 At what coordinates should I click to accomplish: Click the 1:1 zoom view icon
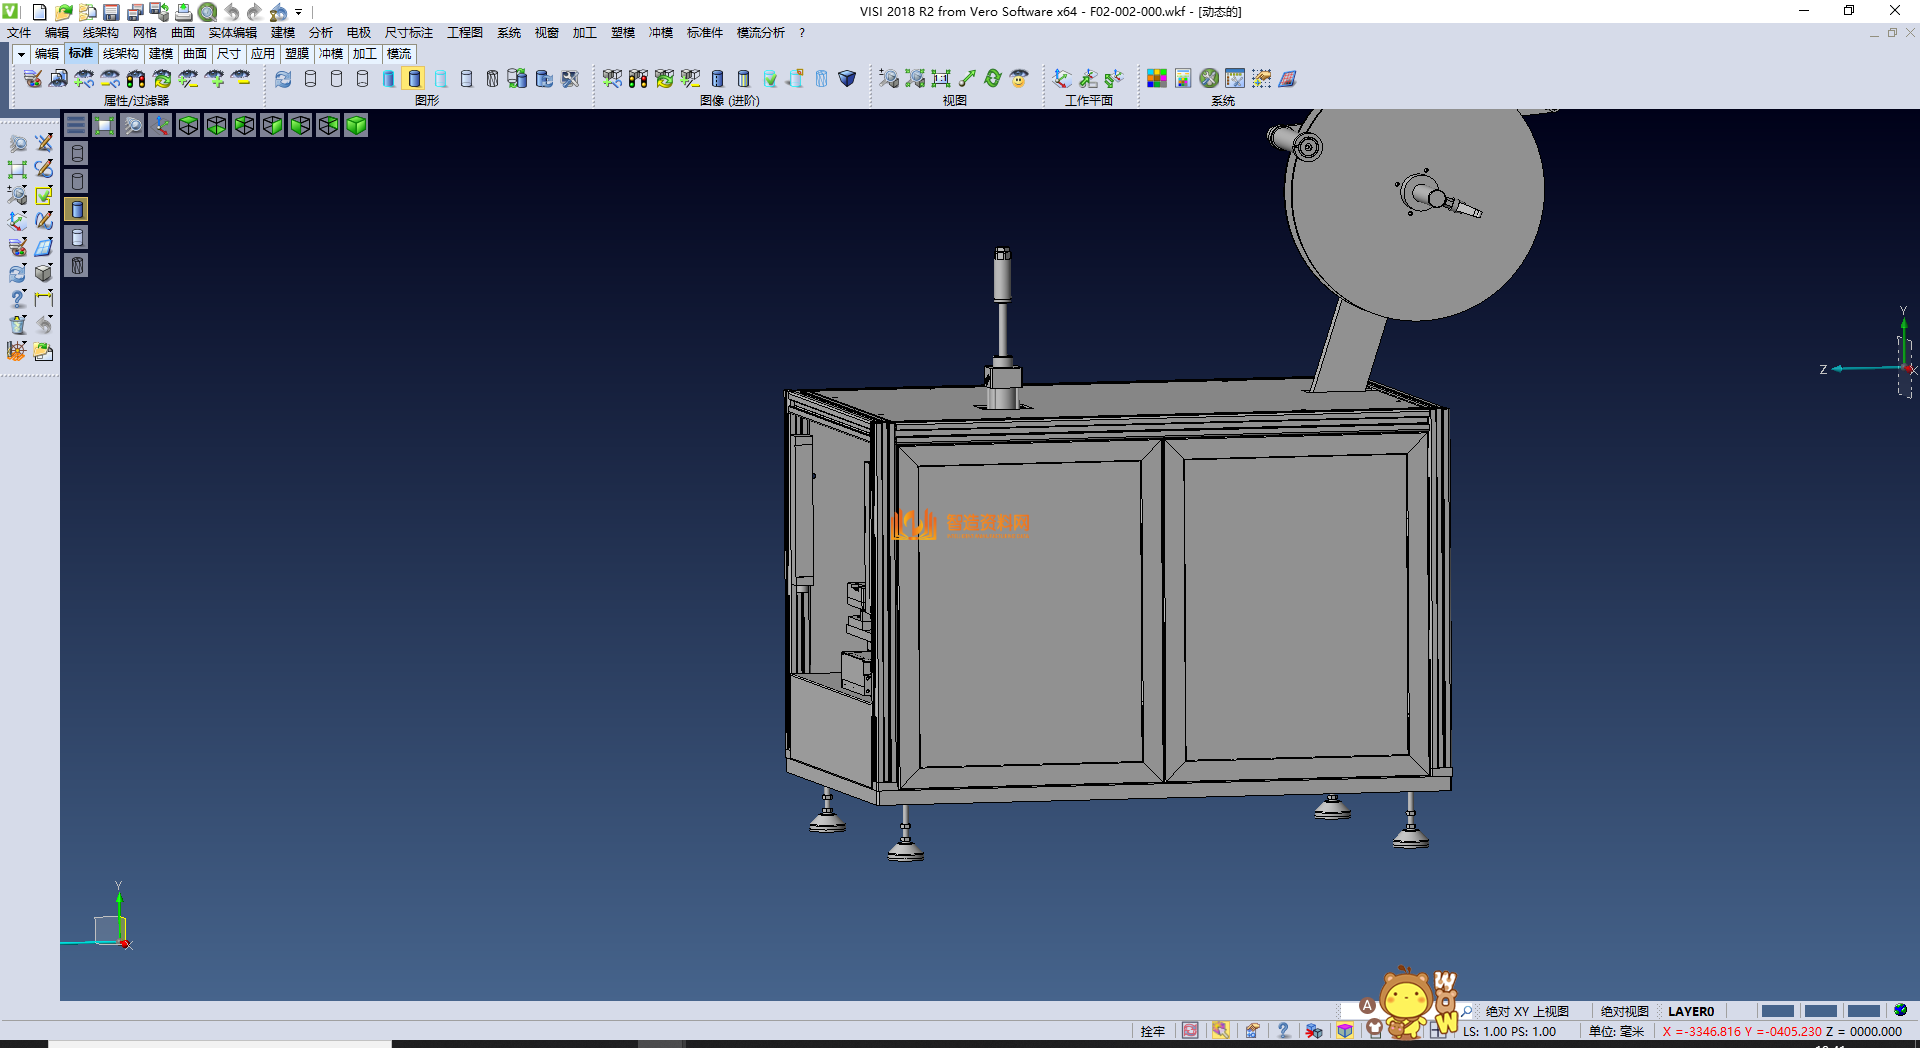[941, 78]
